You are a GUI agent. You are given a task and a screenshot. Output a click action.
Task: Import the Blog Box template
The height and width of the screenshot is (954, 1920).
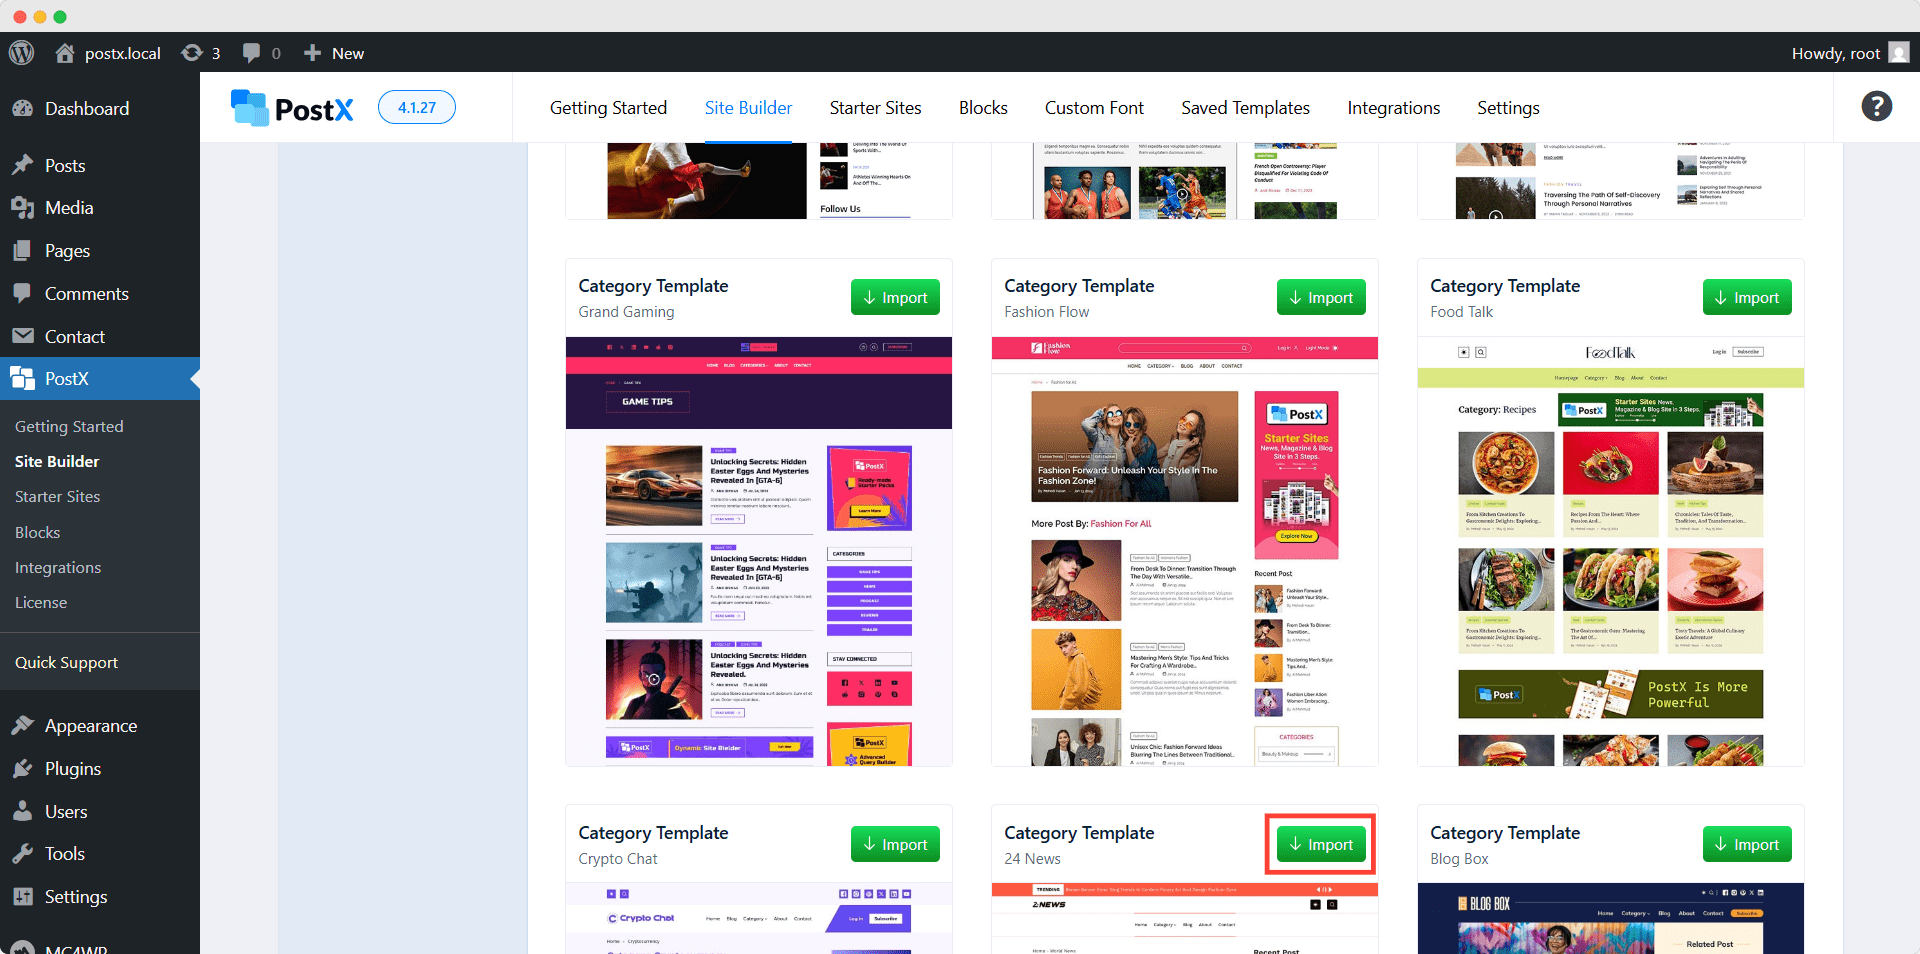tap(1747, 844)
